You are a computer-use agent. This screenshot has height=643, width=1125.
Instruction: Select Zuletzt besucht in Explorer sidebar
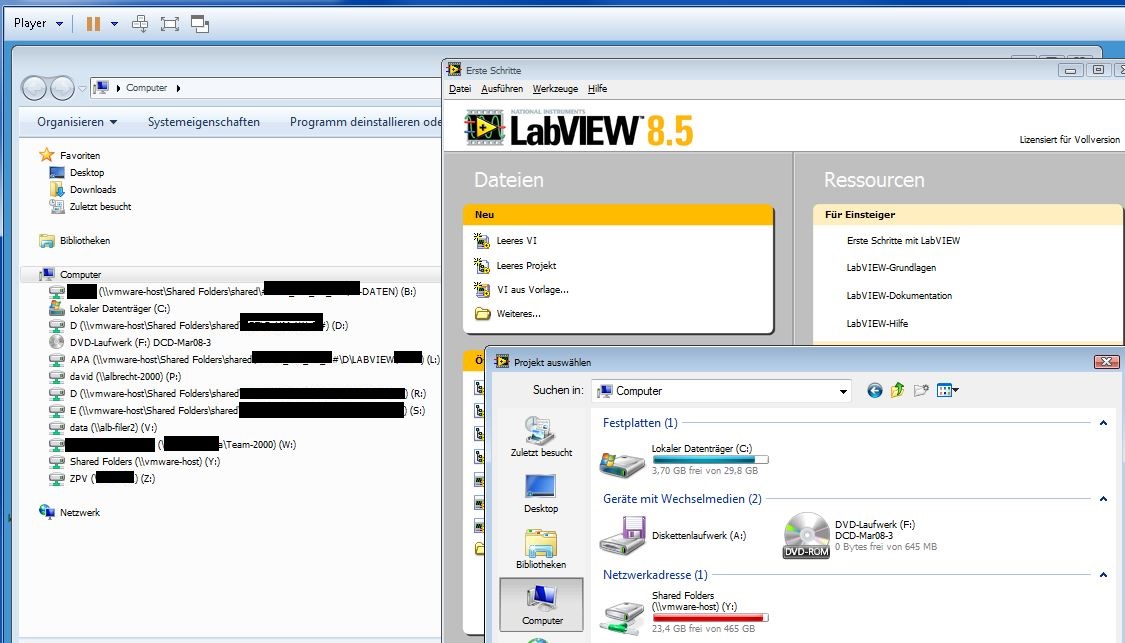coord(92,207)
